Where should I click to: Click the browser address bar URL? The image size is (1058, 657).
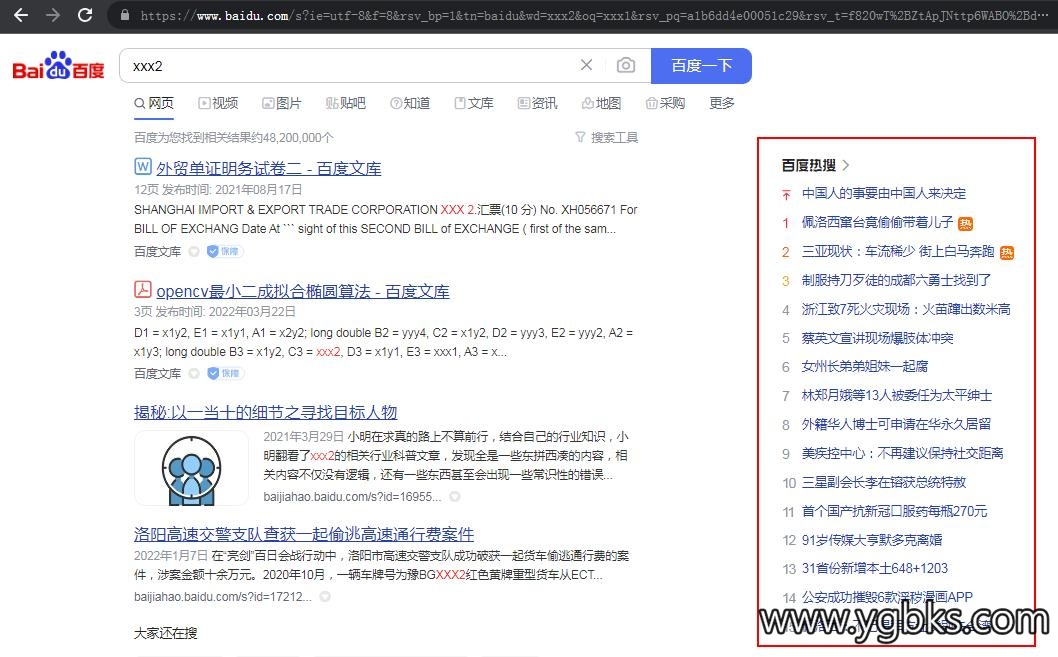coord(594,15)
